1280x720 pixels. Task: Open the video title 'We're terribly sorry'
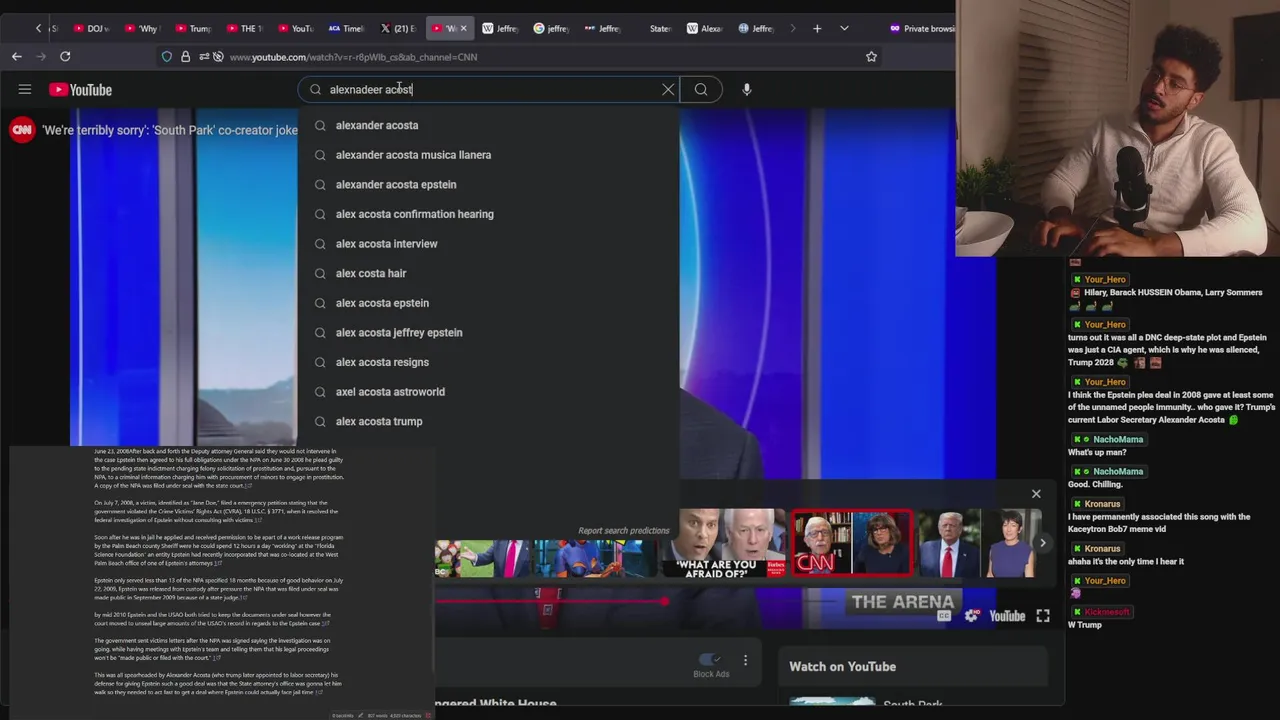point(170,130)
